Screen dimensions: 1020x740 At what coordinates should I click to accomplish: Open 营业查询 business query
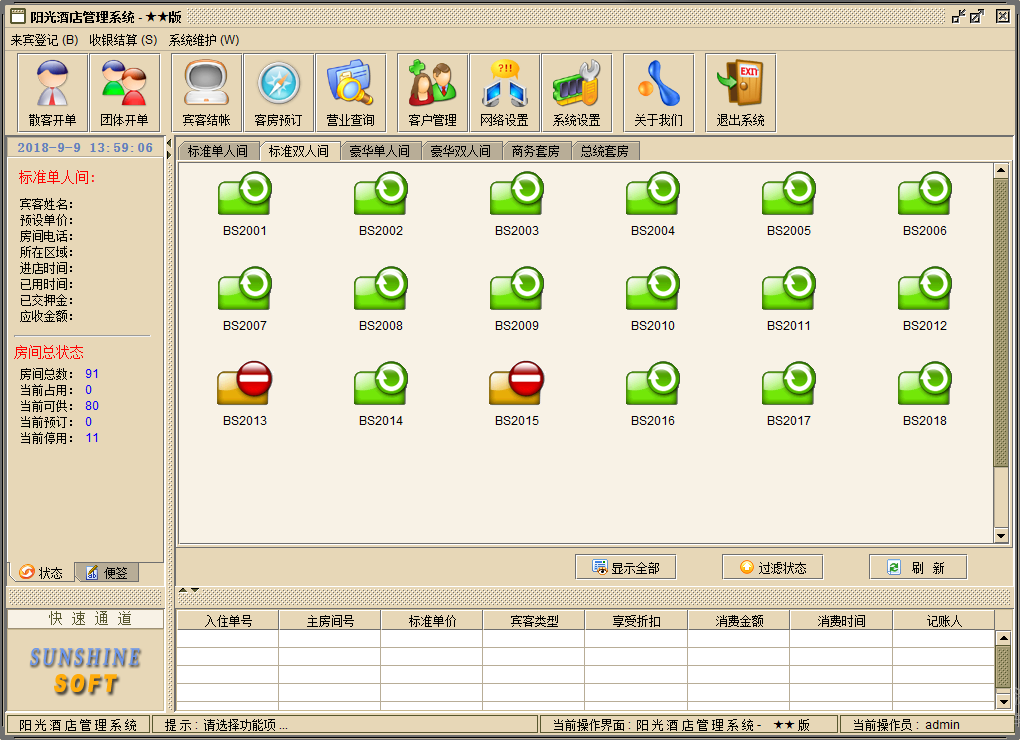(x=350, y=93)
